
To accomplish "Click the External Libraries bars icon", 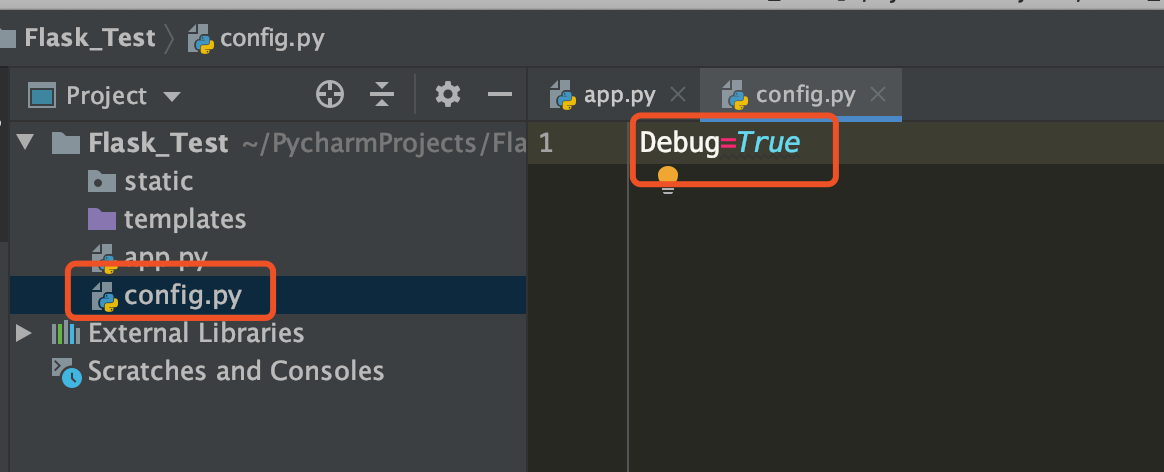I will click(x=66, y=333).
